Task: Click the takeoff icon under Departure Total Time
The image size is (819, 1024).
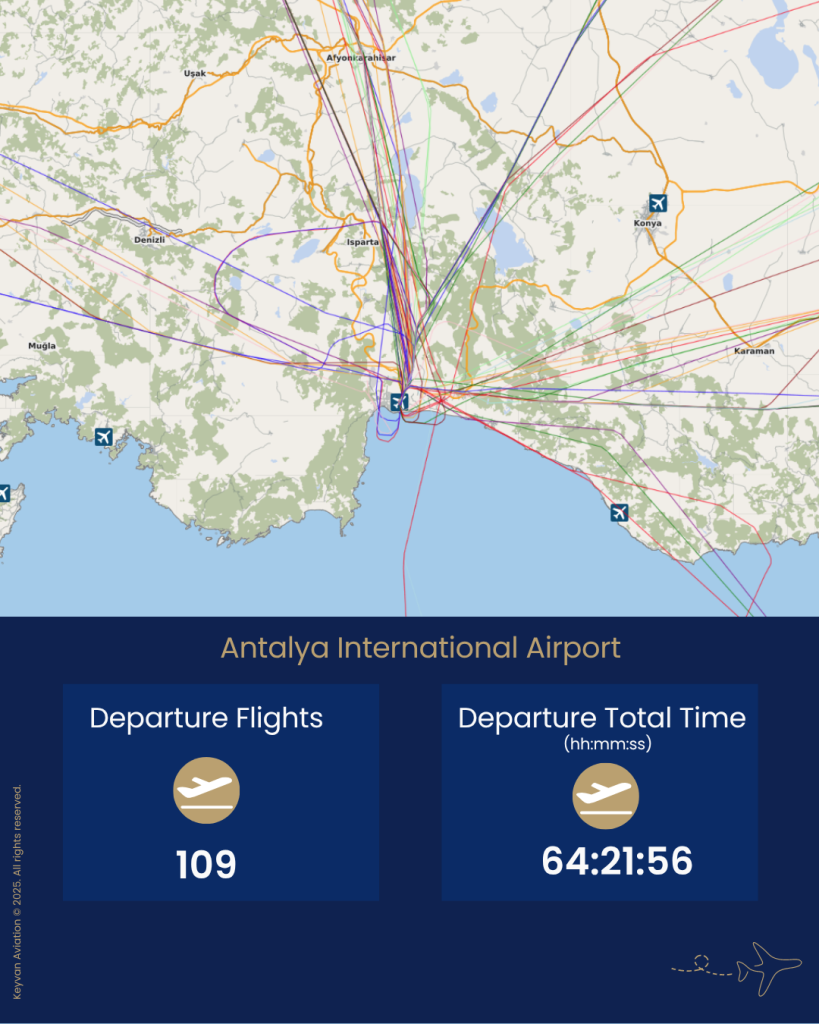Action: 605,796
